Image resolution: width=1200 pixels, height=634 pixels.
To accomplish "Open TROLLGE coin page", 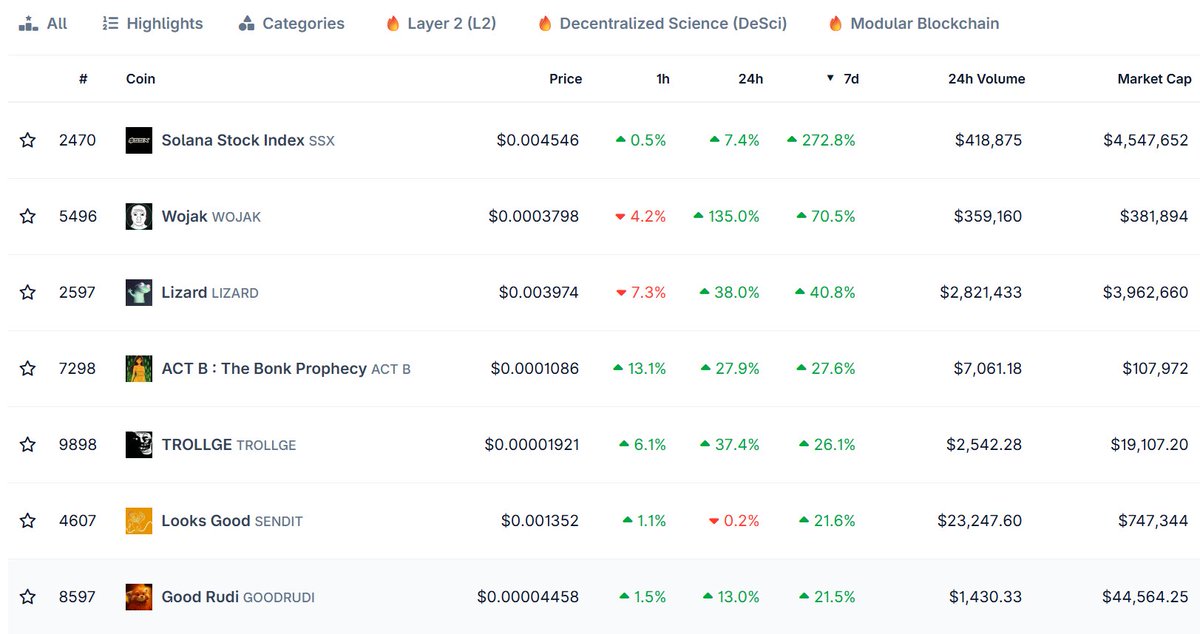I will coord(229,444).
